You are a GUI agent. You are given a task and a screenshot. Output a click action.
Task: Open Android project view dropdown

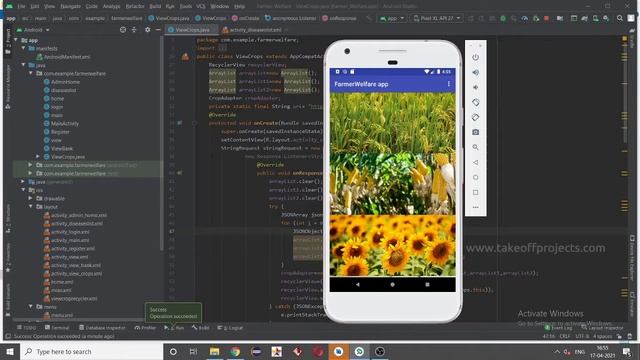click(x=33, y=30)
